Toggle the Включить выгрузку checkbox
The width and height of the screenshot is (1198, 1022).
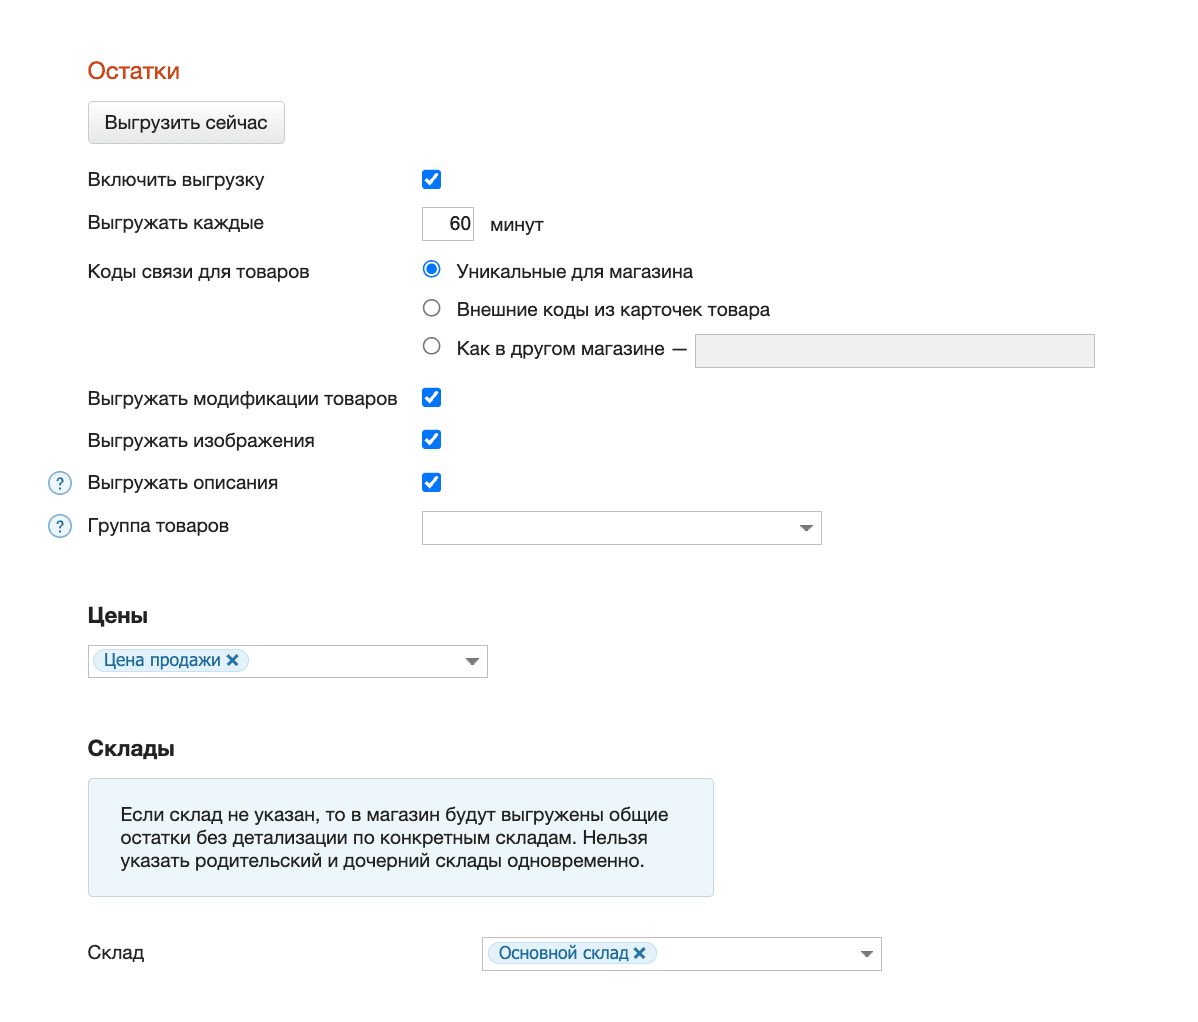[432, 180]
